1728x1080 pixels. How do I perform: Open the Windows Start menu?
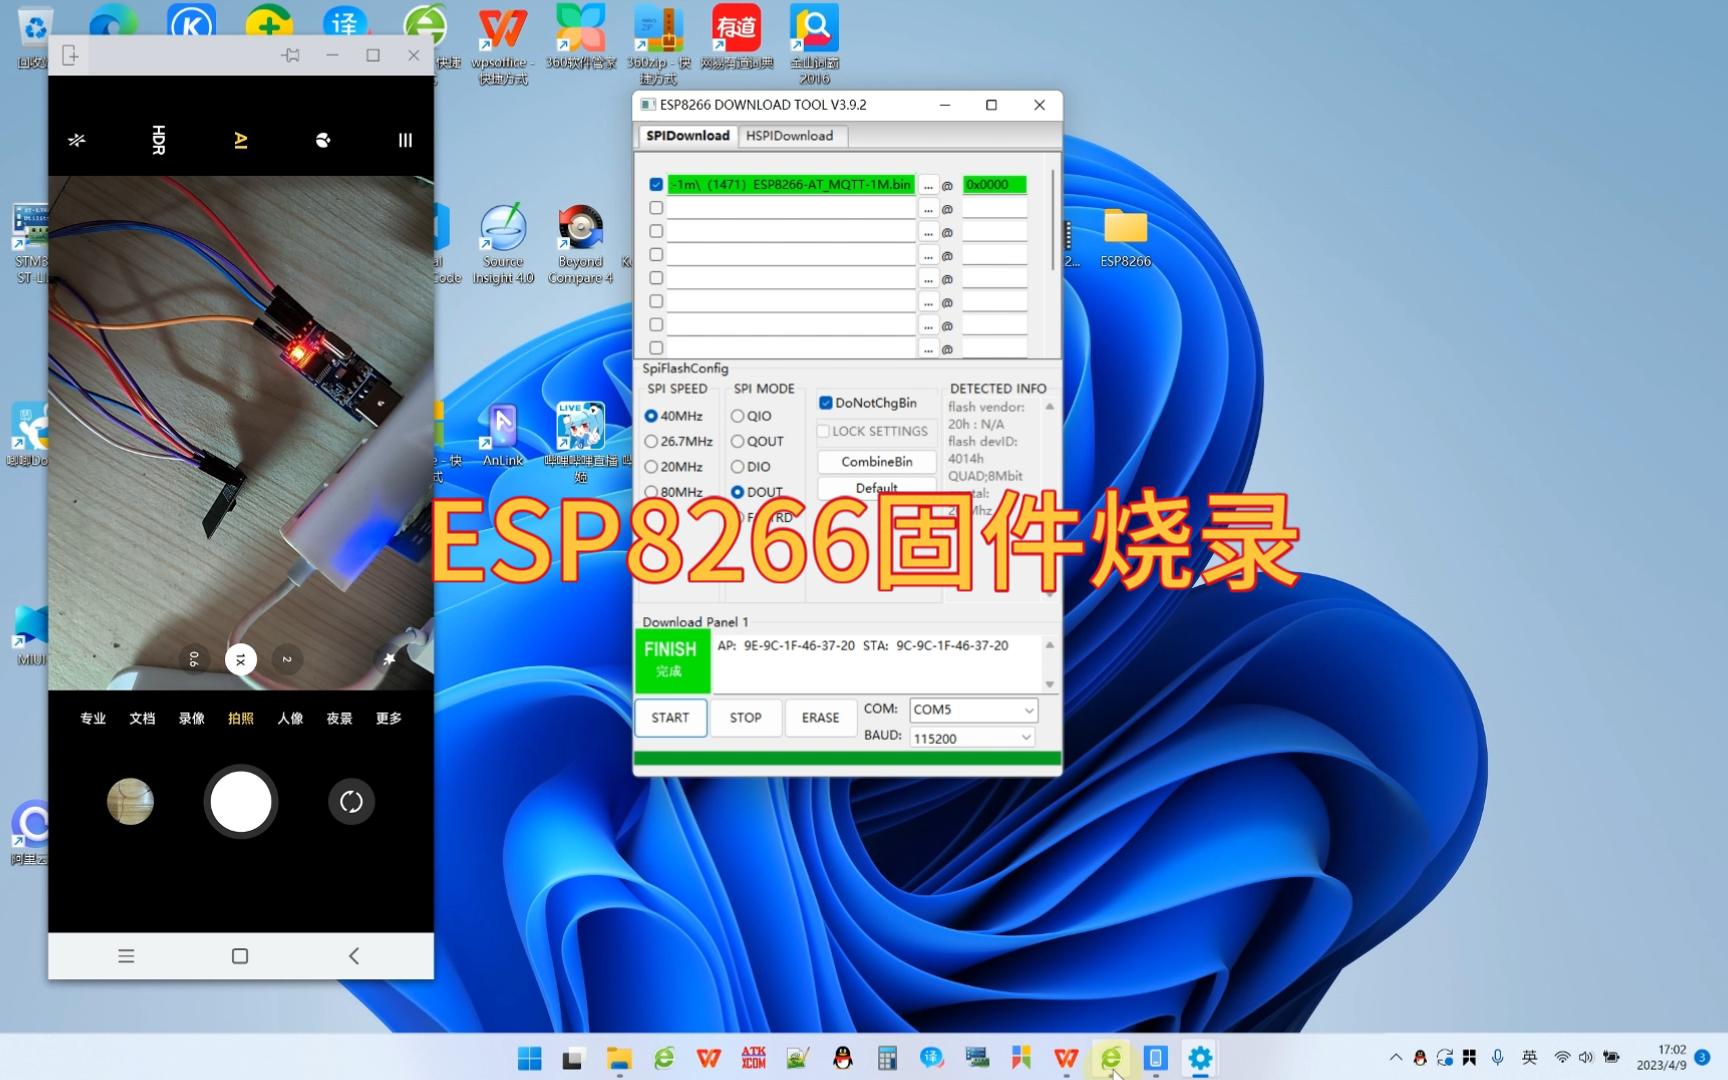coord(530,1058)
